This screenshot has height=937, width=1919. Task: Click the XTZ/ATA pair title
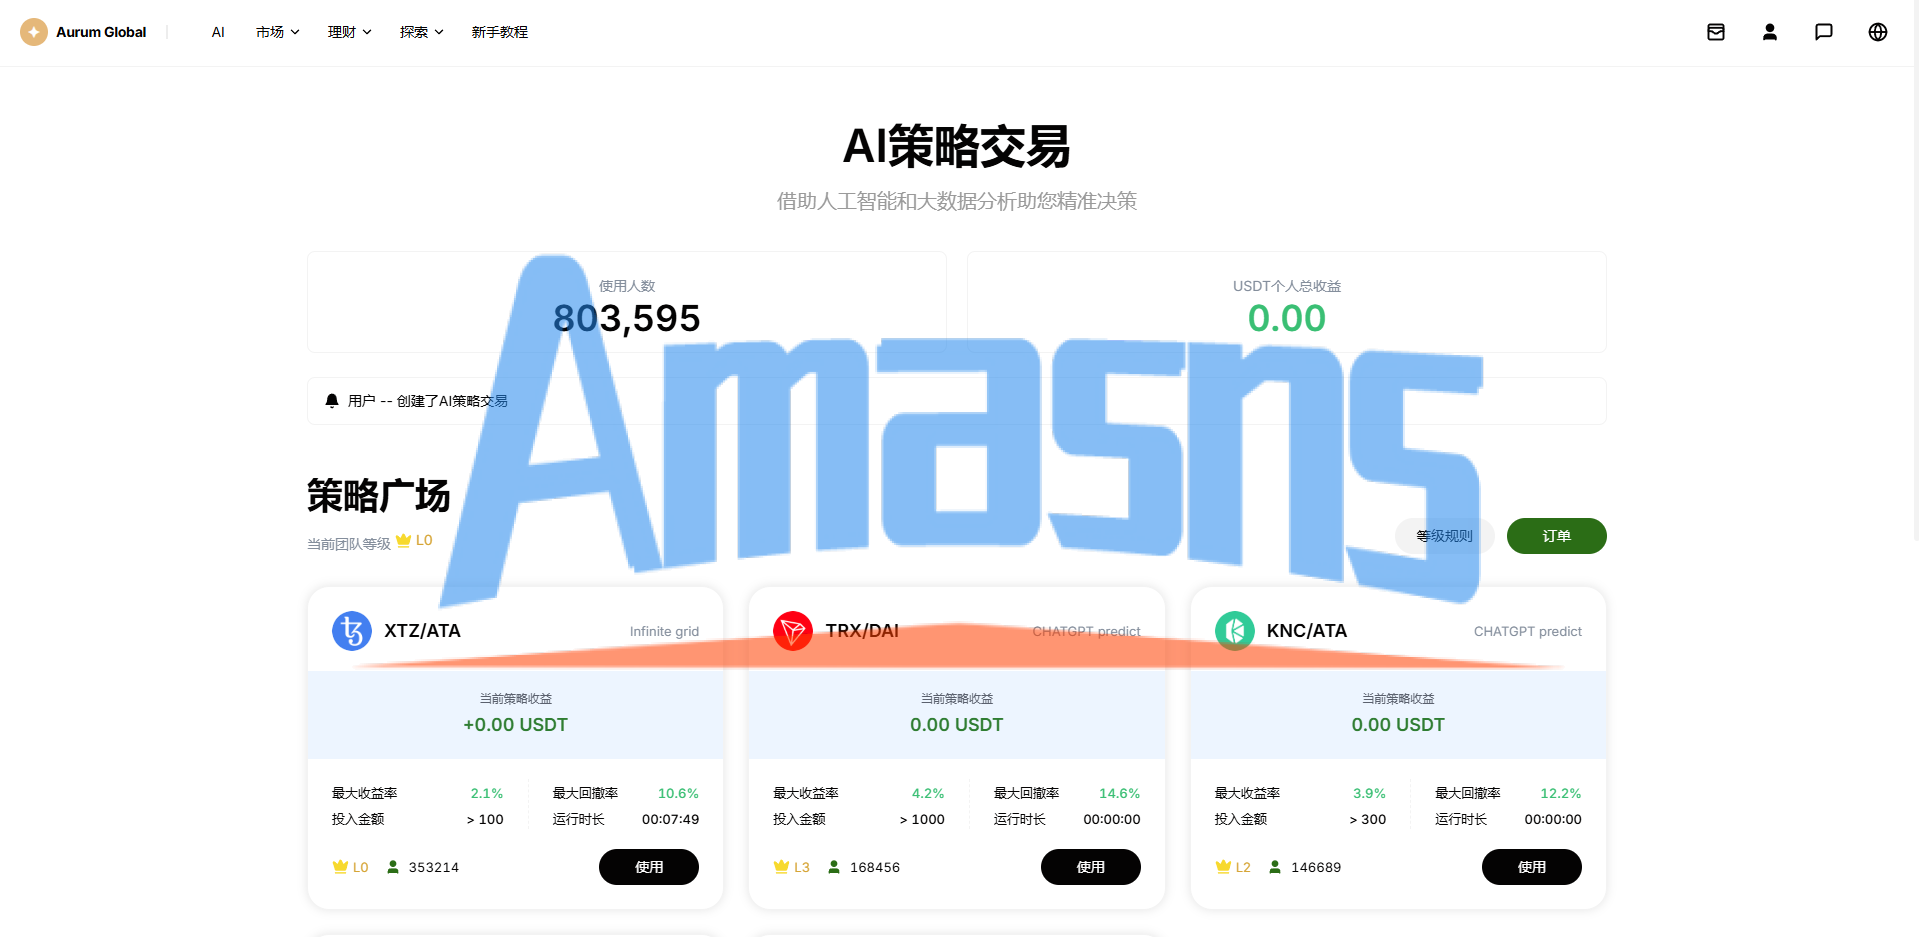[x=423, y=631]
